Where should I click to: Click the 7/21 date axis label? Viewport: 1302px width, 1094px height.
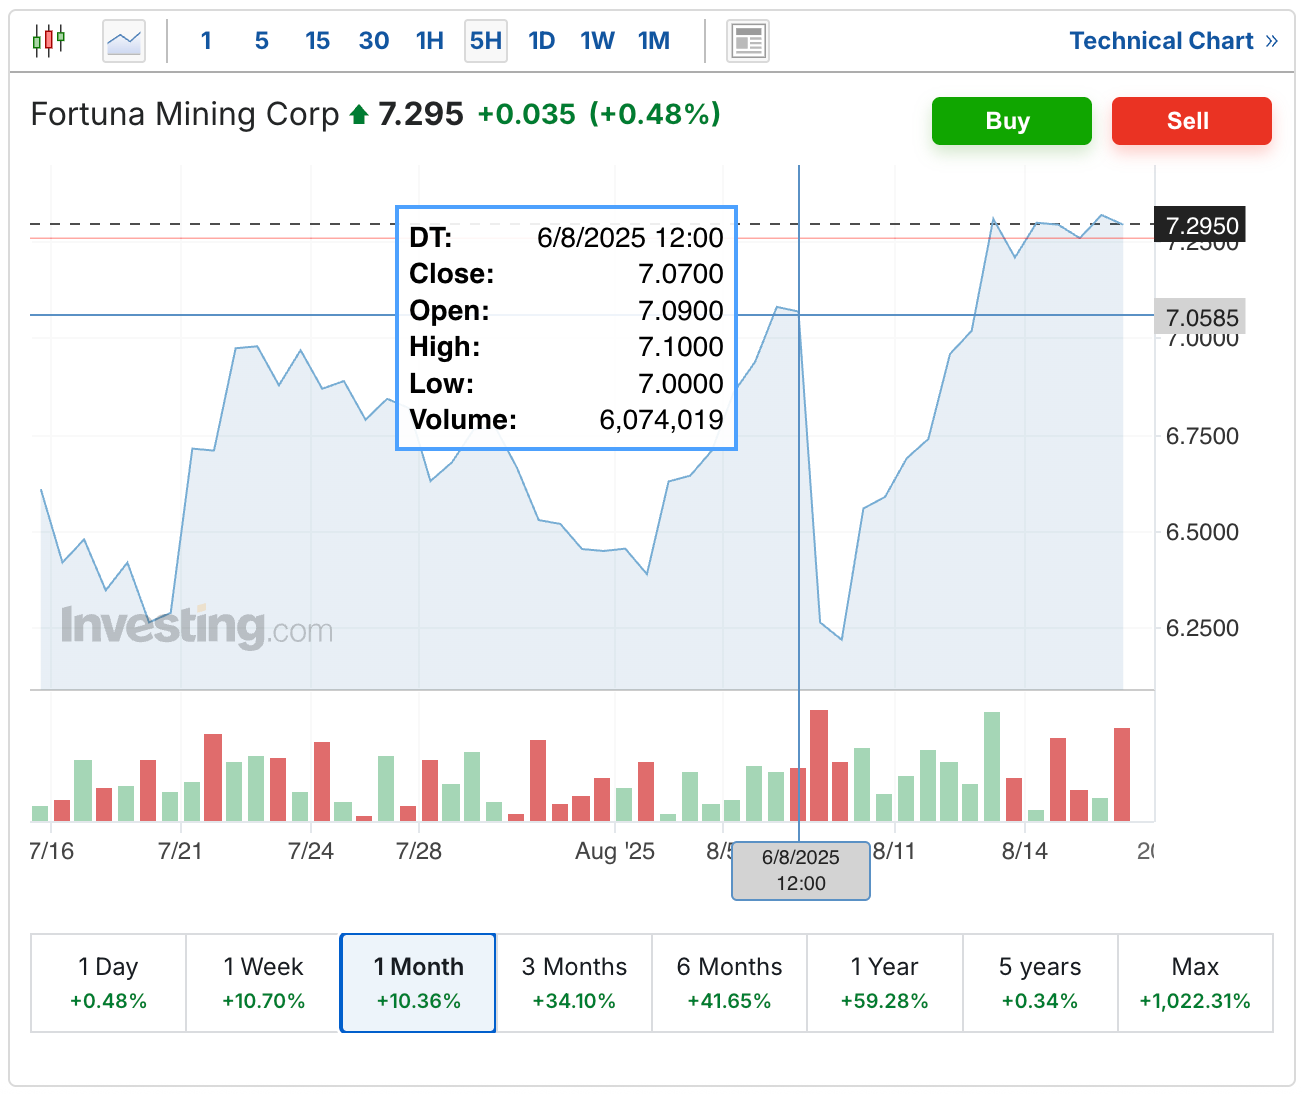coord(181,851)
